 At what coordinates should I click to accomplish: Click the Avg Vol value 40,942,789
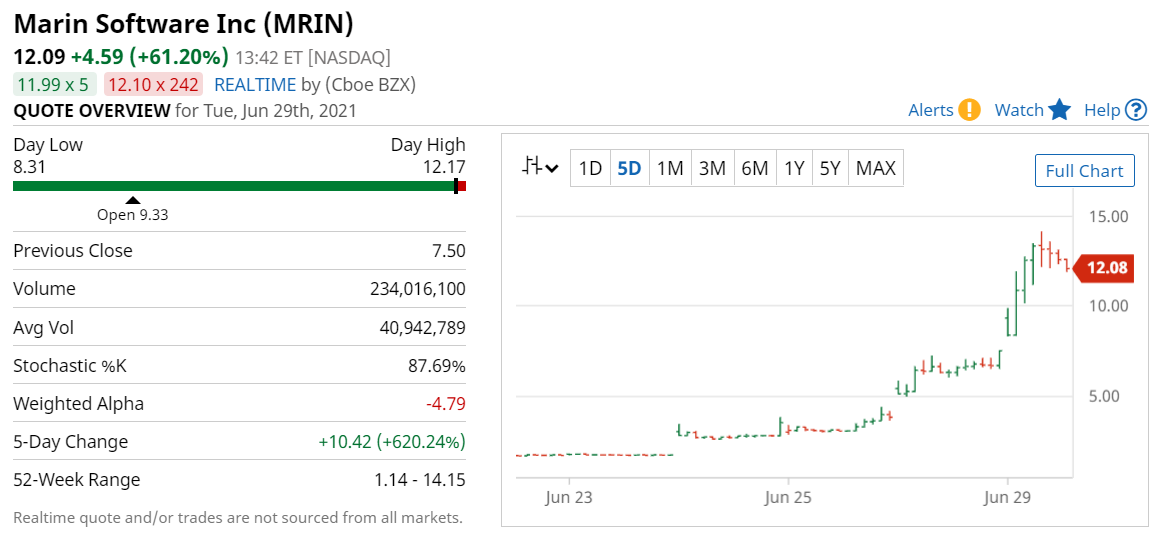tap(423, 327)
